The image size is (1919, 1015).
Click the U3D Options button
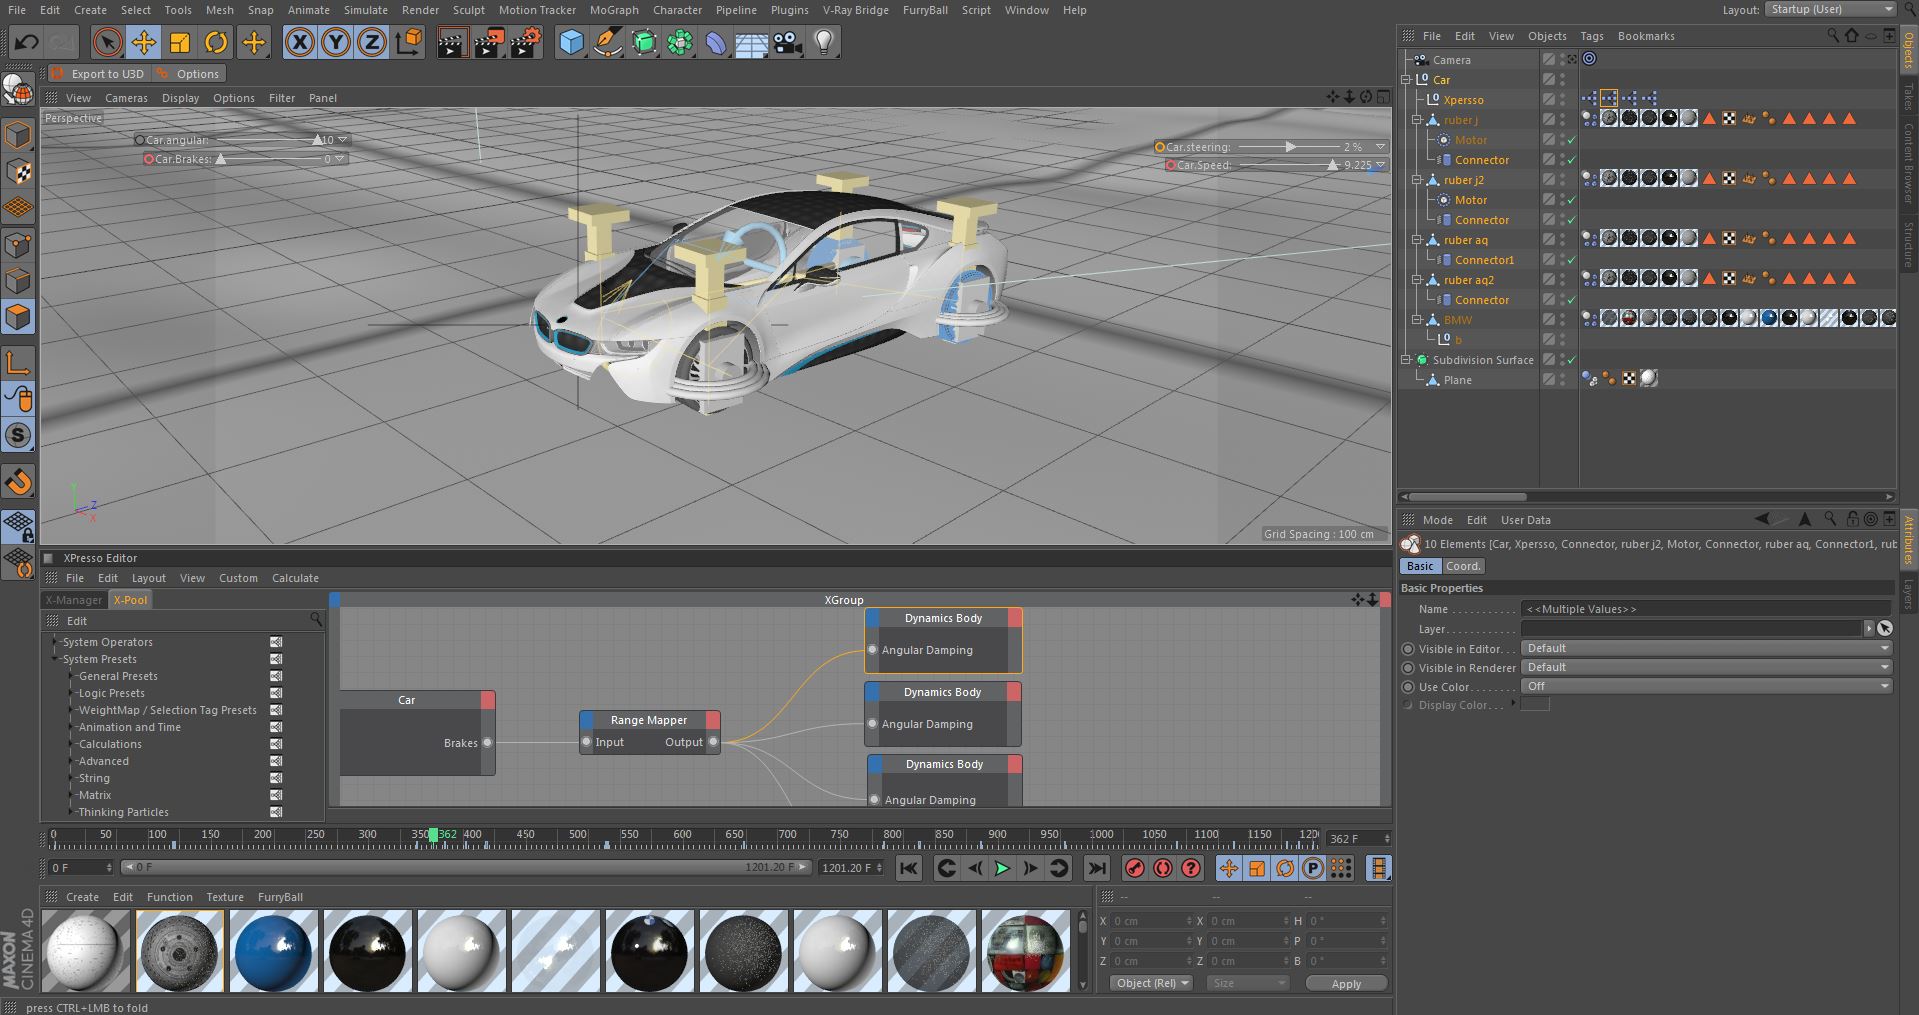(189, 74)
